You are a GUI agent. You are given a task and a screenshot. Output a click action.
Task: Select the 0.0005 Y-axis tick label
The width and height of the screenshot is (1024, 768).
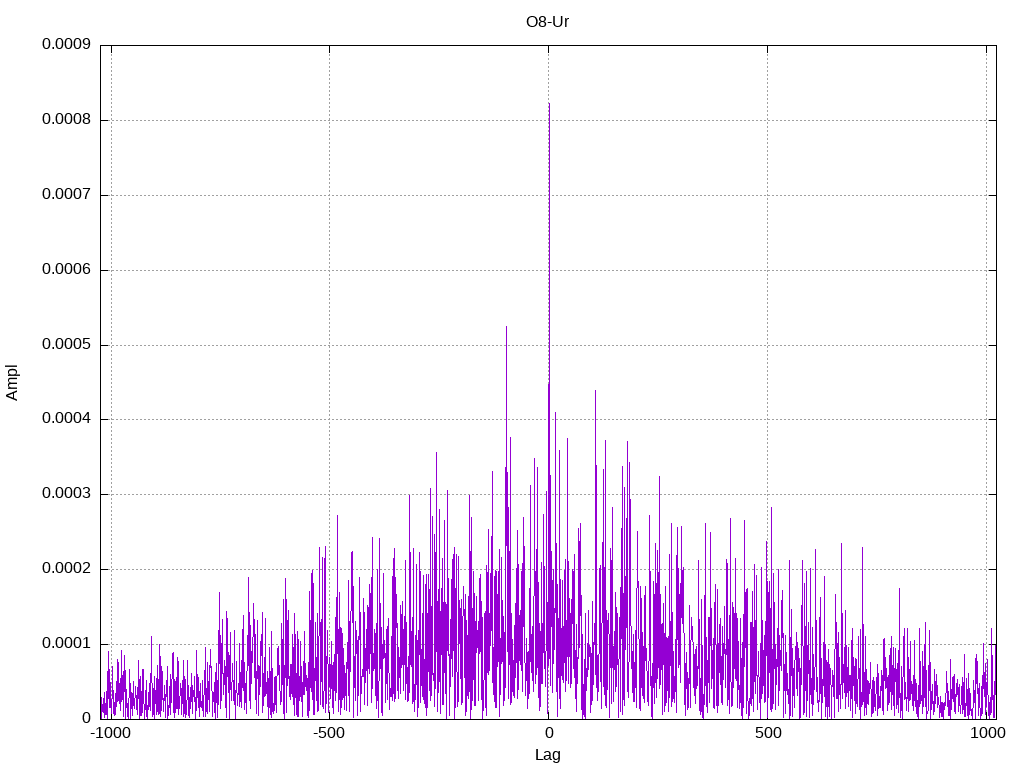(66, 344)
